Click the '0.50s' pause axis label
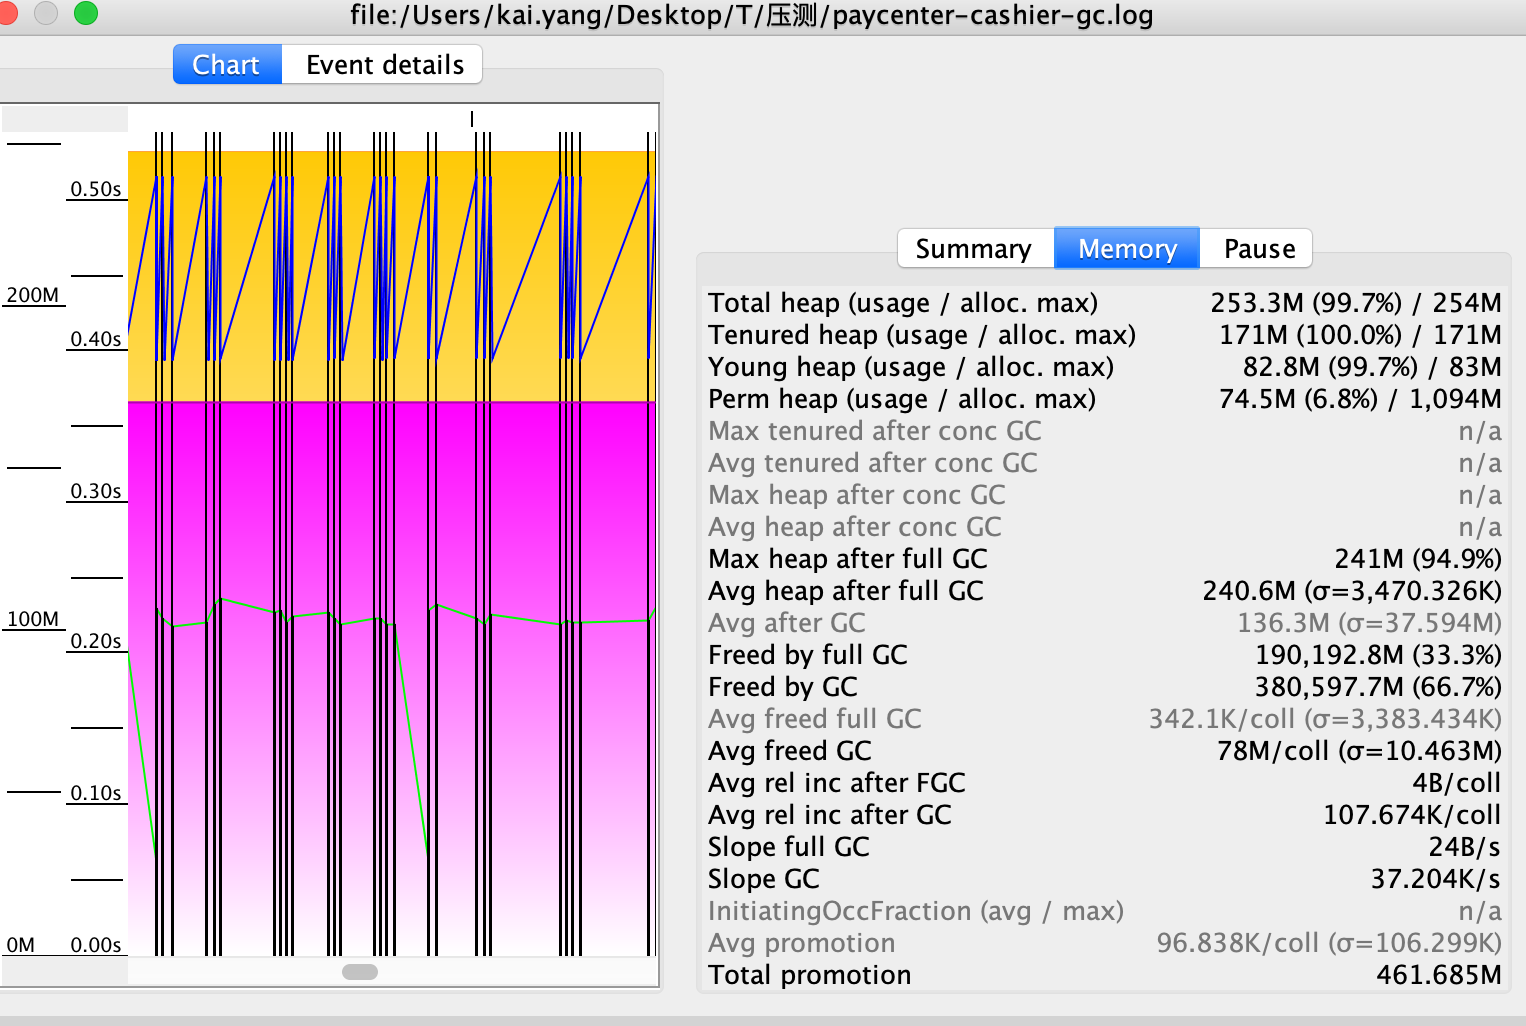 click(96, 189)
